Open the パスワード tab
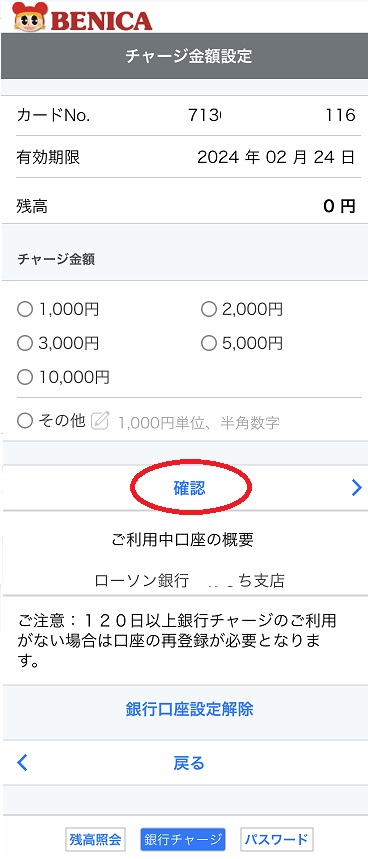368x859 pixels. (x=277, y=839)
